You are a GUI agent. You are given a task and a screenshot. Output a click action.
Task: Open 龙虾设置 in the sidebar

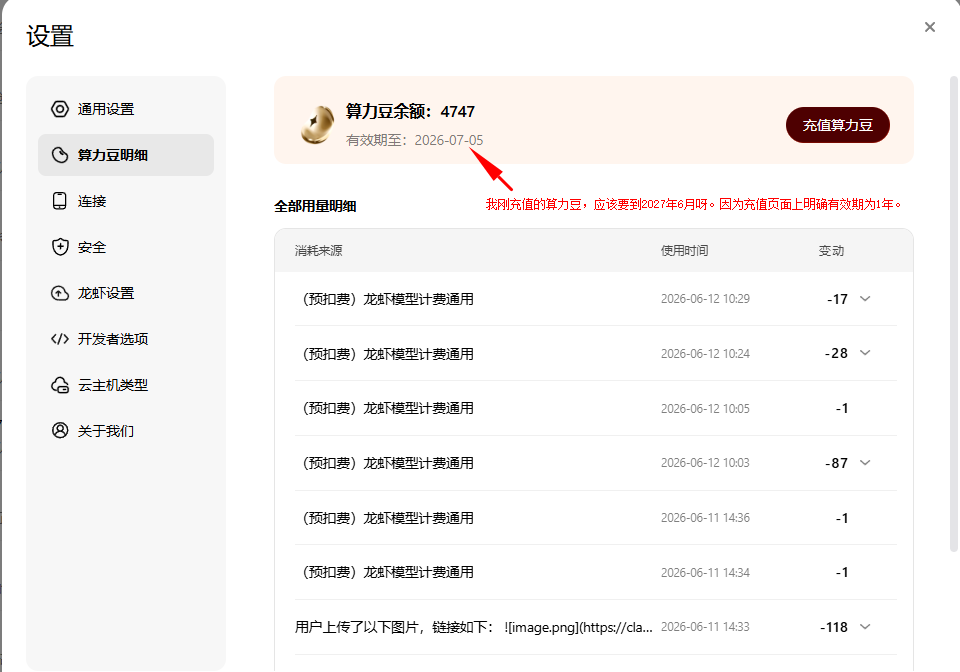click(x=126, y=293)
